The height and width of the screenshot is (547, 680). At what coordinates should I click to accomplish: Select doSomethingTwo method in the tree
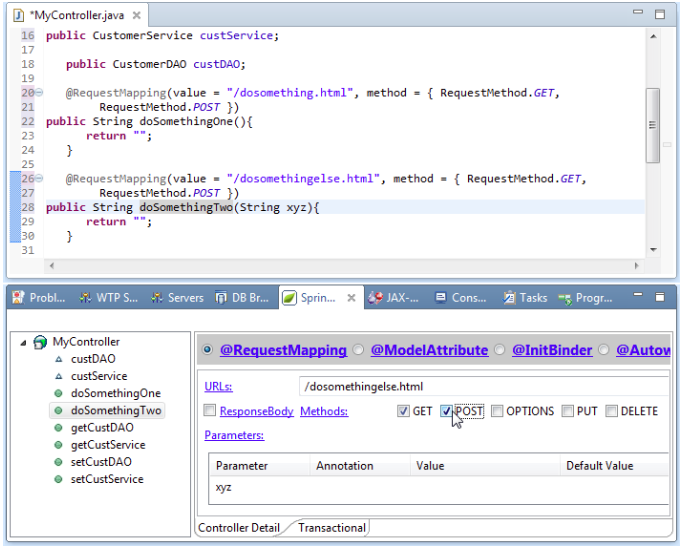[116, 410]
